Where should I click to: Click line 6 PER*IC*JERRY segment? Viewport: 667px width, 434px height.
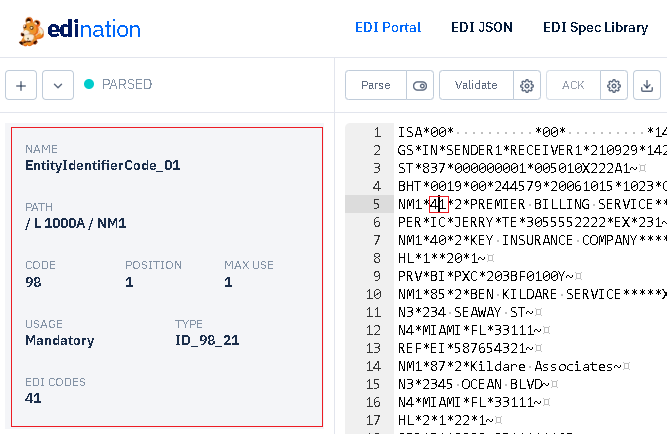532,222
